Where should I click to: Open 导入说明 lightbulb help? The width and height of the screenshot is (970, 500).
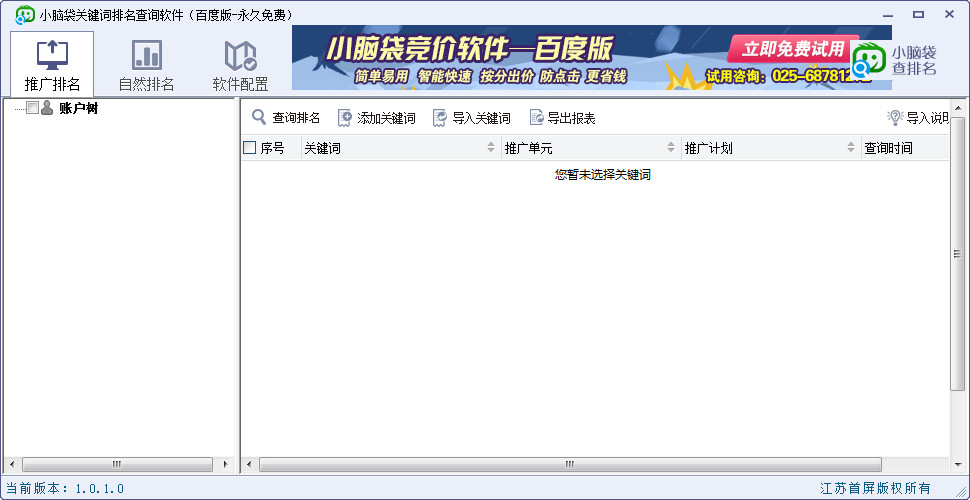(917, 118)
